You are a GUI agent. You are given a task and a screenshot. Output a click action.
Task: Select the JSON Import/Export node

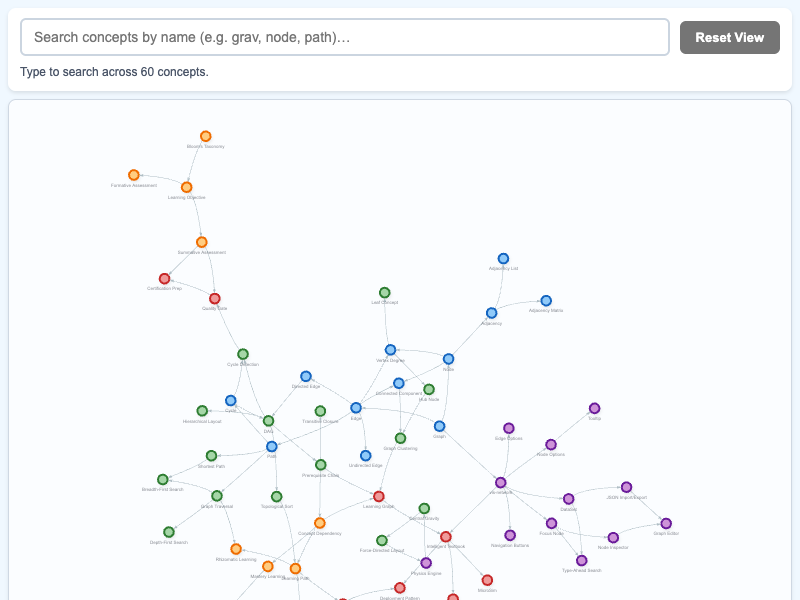tap(627, 487)
